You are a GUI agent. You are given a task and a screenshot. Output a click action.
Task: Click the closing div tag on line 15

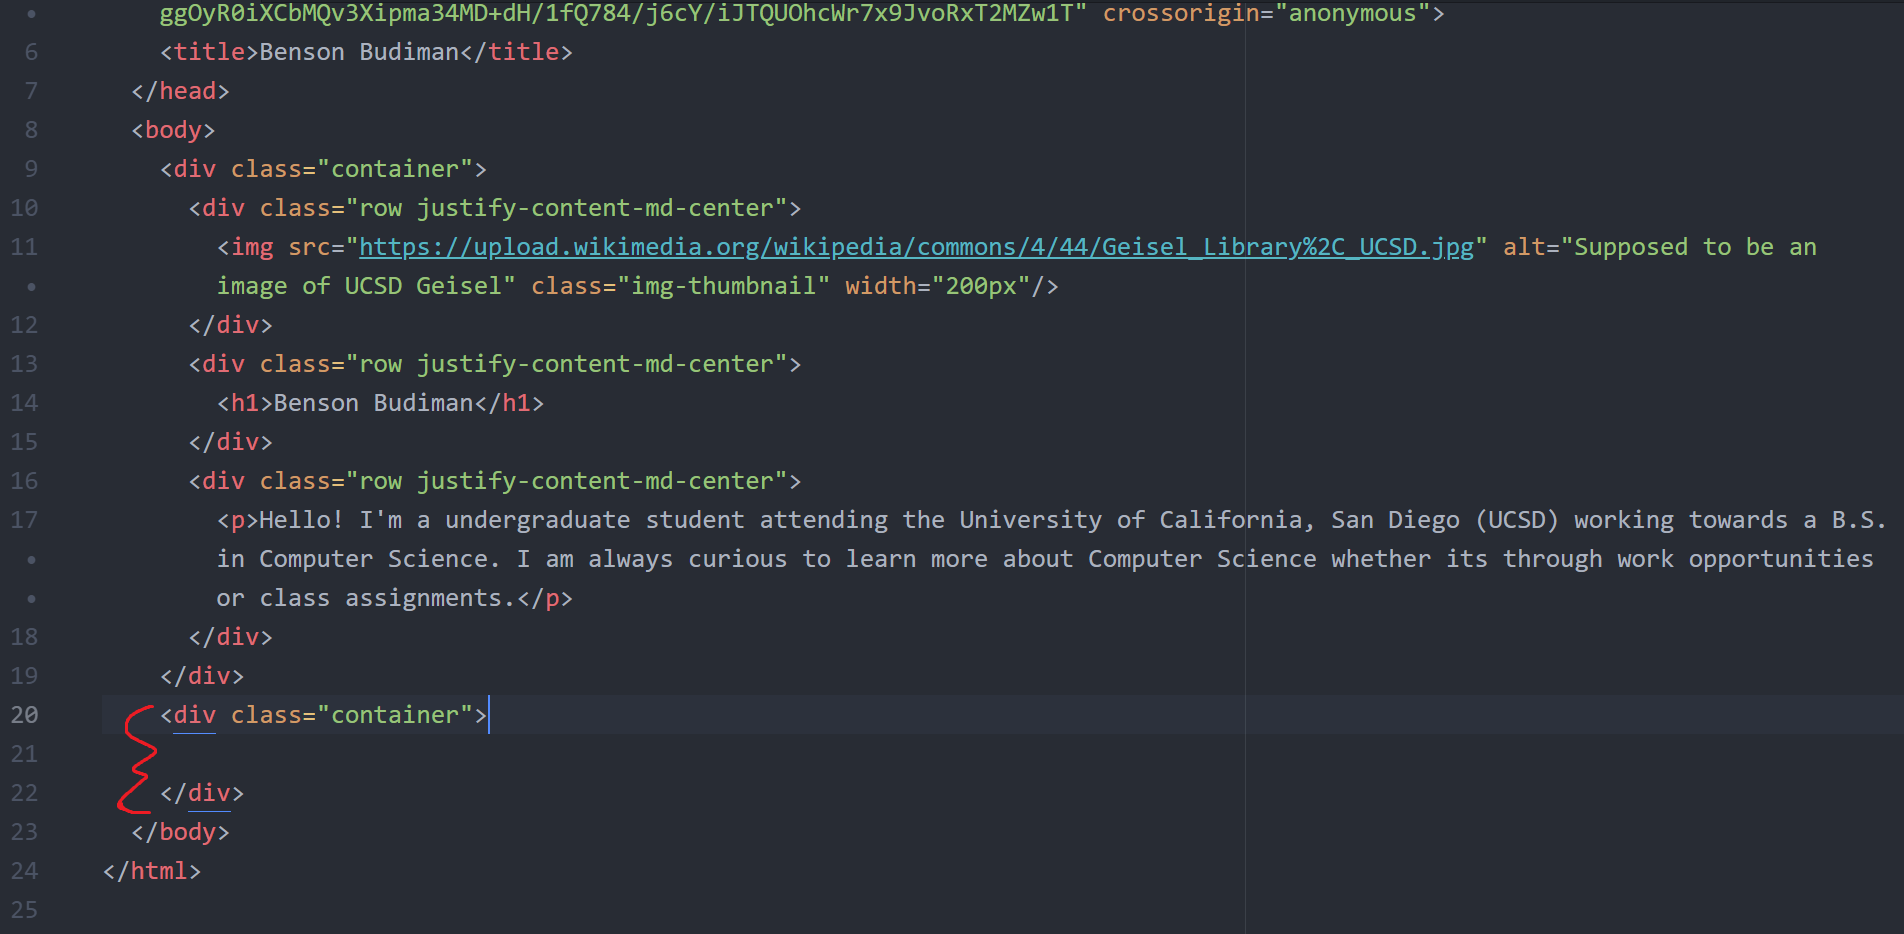pos(230,442)
